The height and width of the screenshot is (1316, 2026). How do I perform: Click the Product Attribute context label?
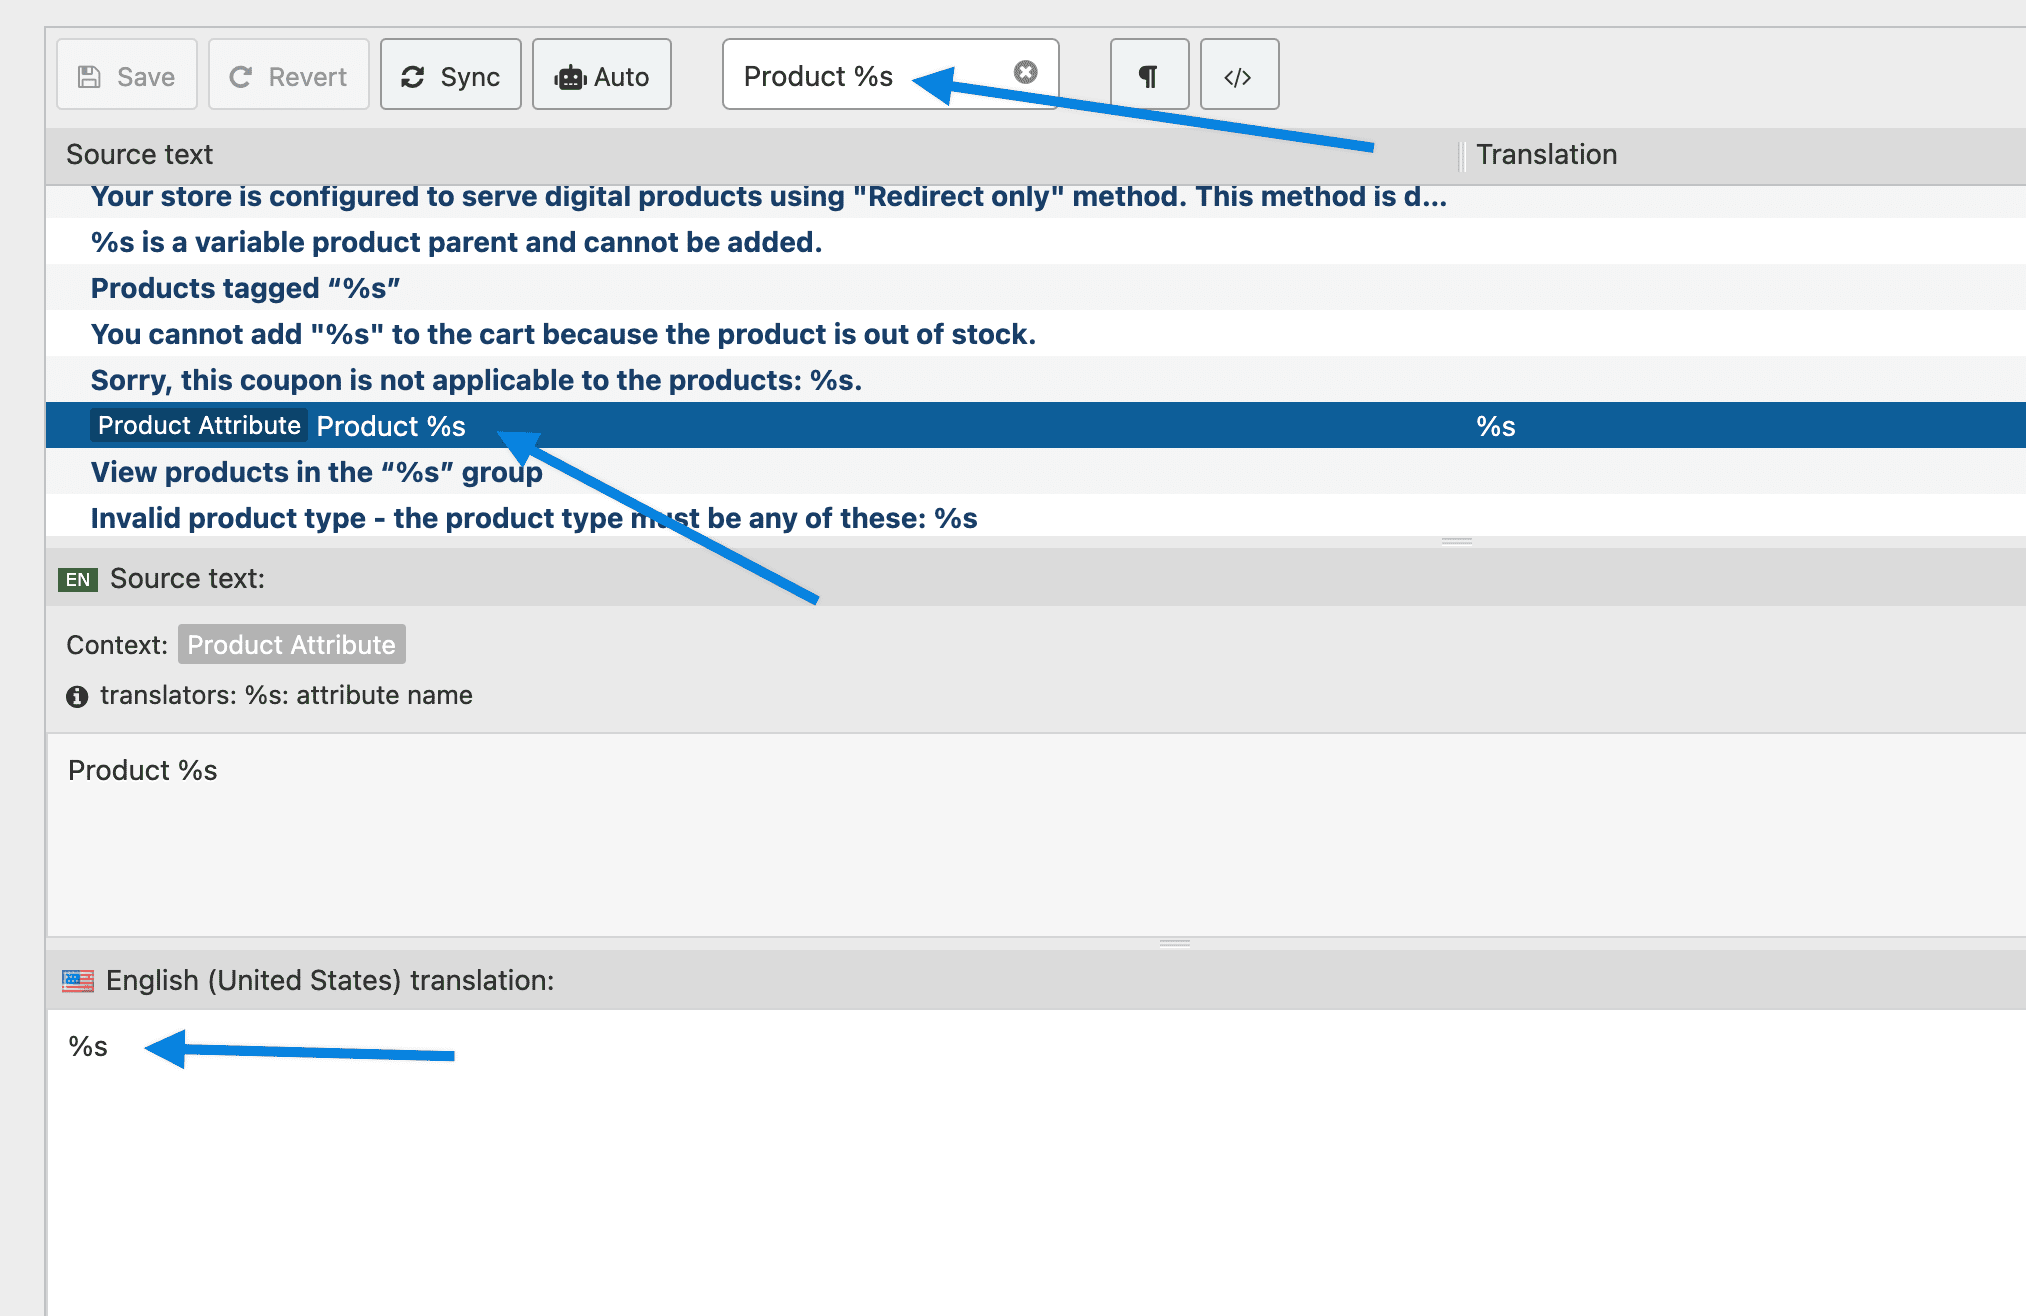pos(292,645)
